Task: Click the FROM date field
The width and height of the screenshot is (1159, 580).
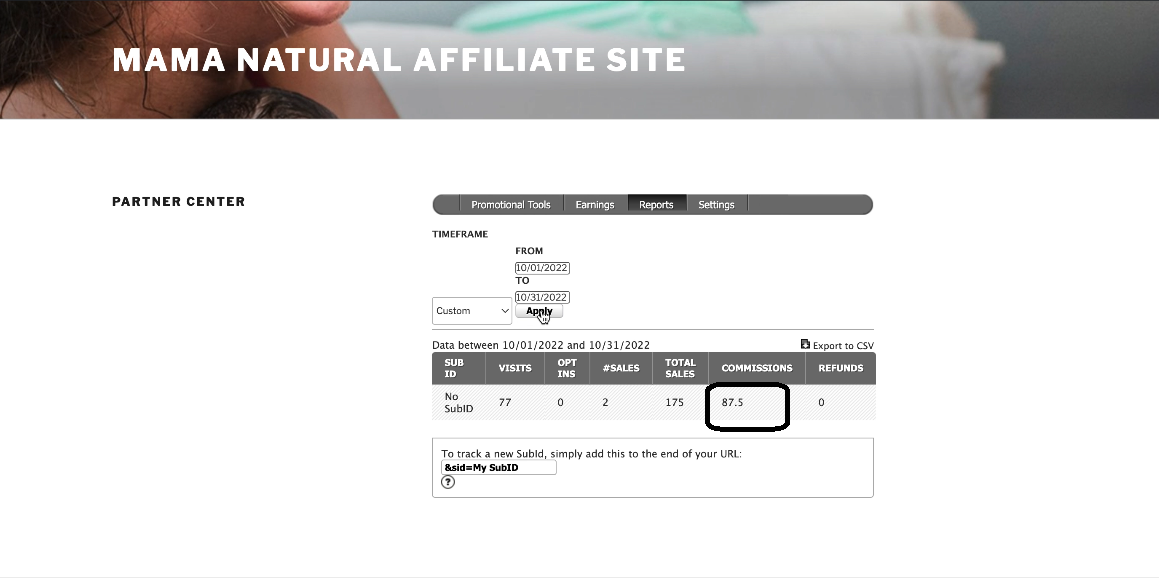Action: click(542, 267)
